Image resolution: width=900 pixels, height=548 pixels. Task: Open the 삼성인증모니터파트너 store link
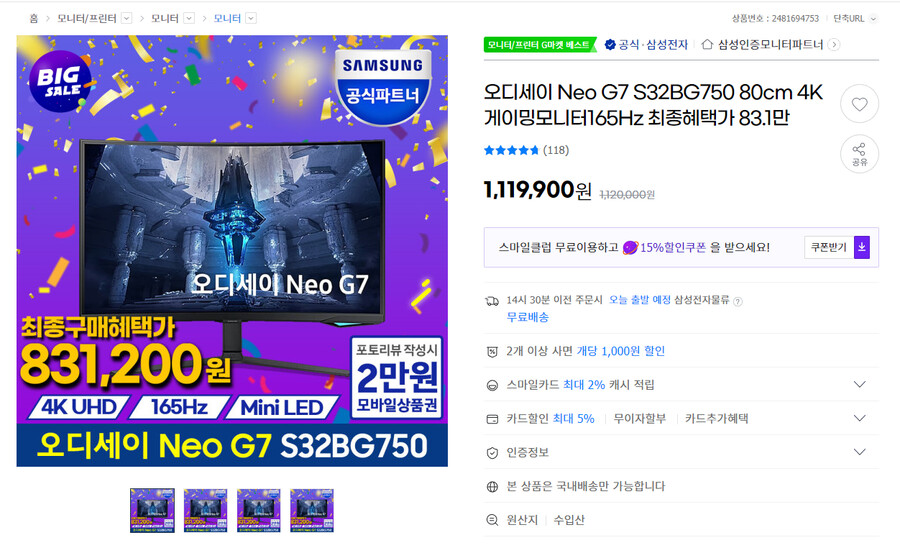pos(770,45)
